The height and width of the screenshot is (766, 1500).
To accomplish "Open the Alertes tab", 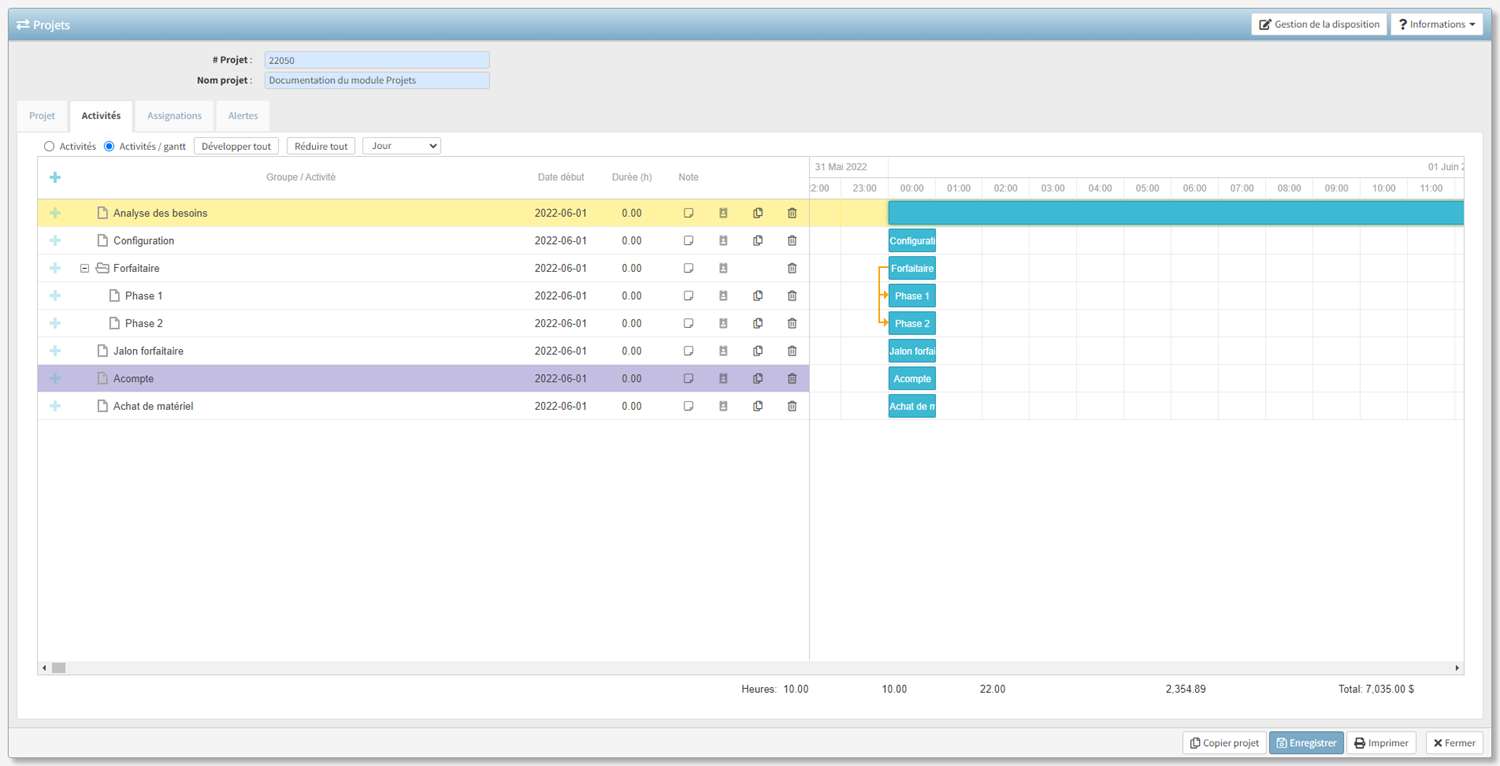I will tap(243, 116).
